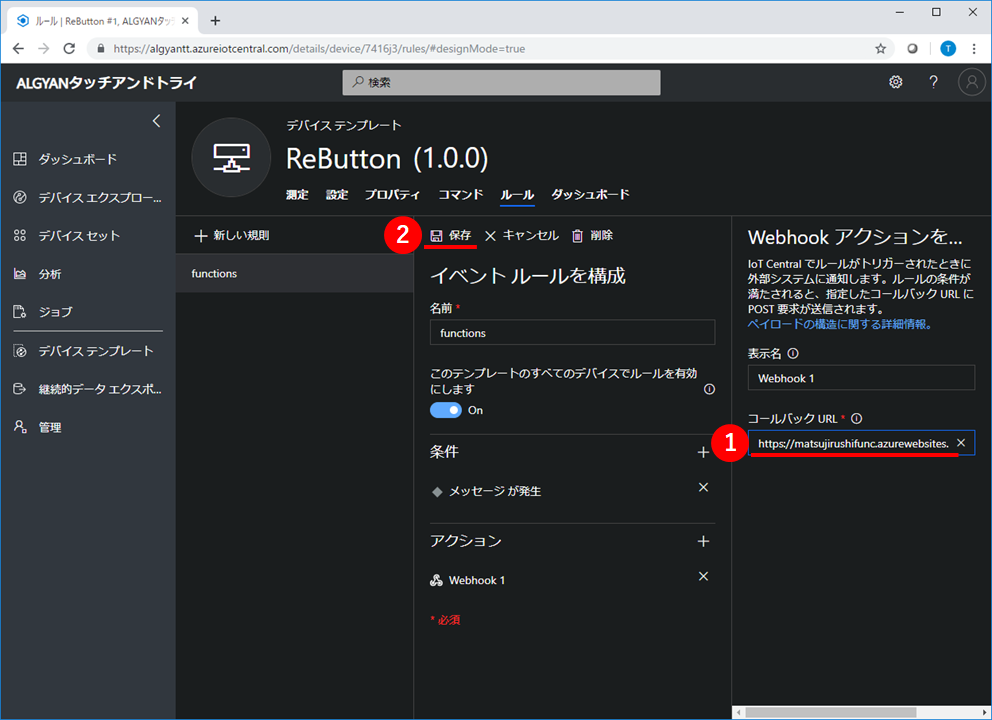The image size is (992, 720).
Task: Open the help question mark icon
Action: (933, 82)
